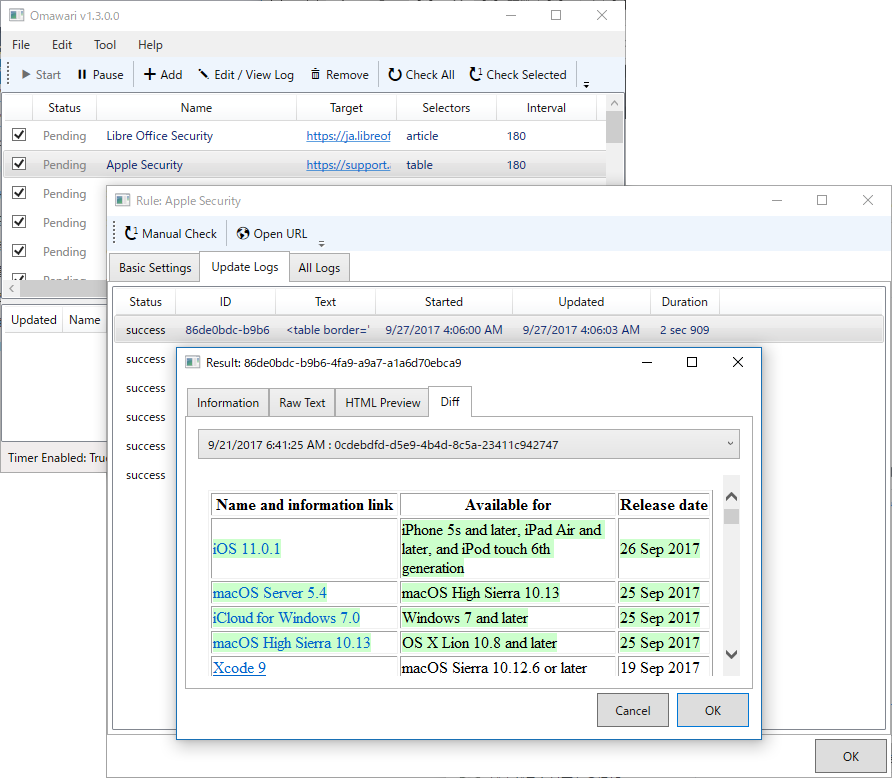Toggle the checkbox on the fifth Pending row
Image resolution: width=892 pixels, height=778 pixels.
point(19,251)
